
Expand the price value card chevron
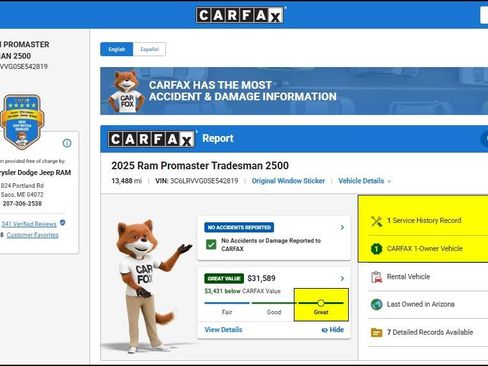[342, 278]
